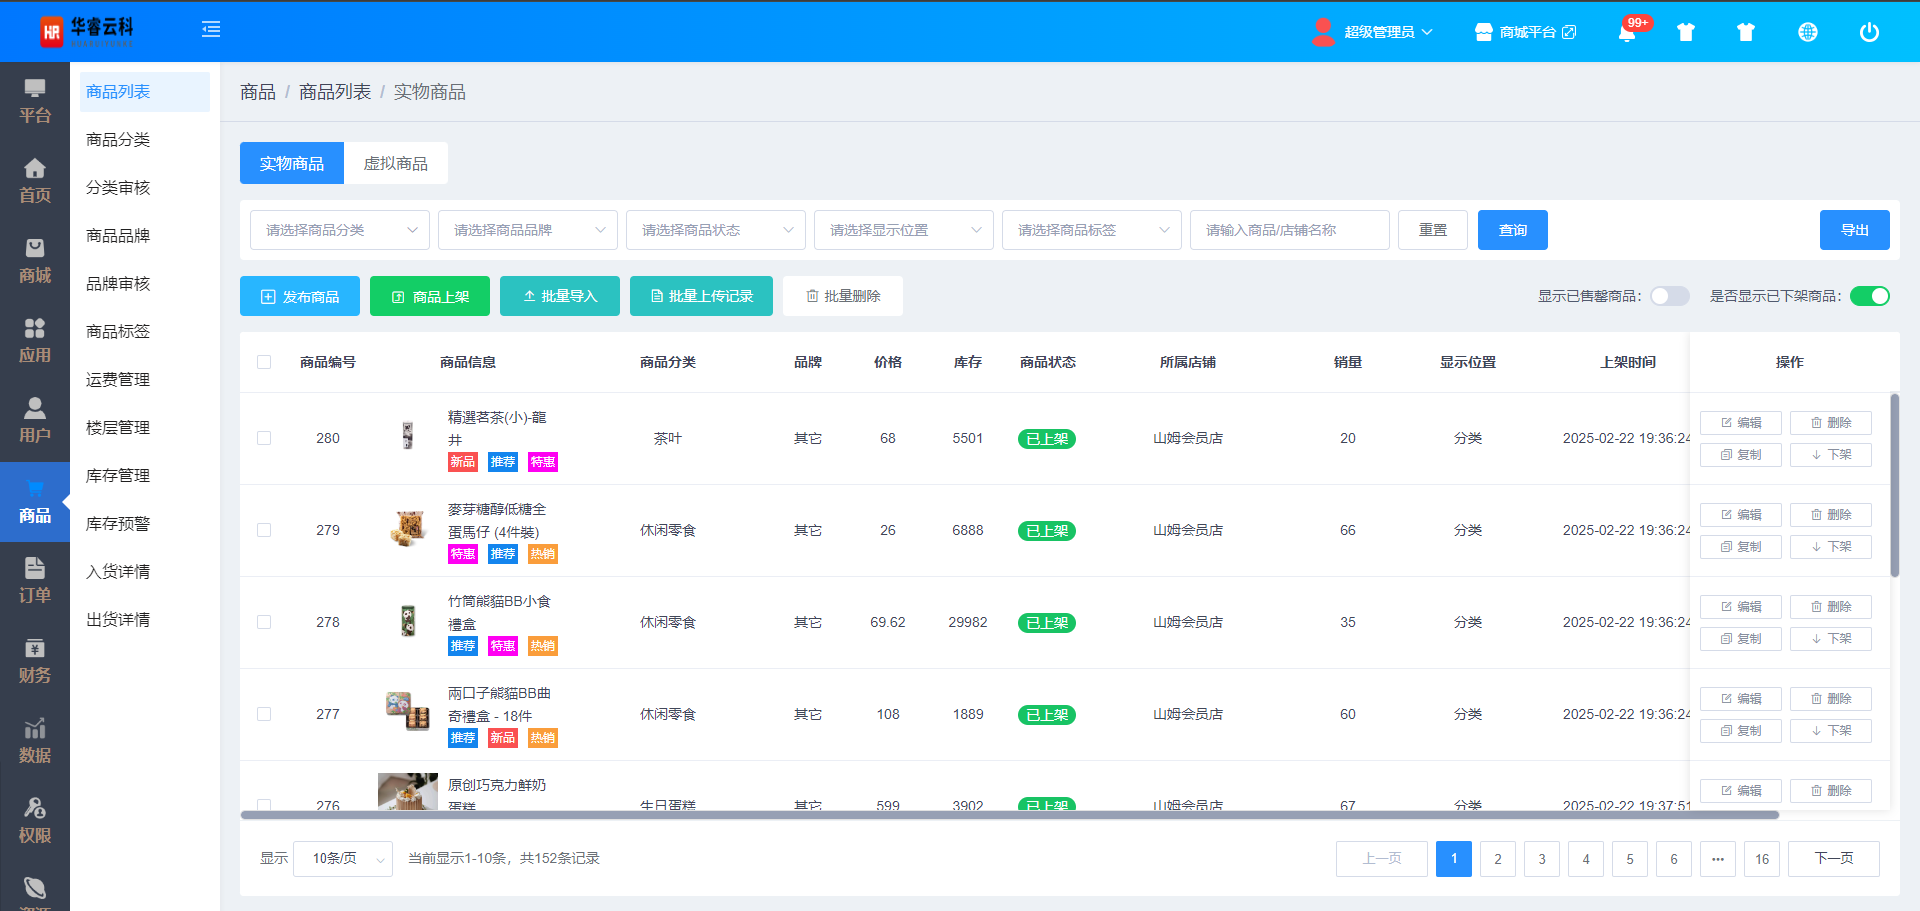
Task: Click the power logout icon
Action: [1868, 32]
